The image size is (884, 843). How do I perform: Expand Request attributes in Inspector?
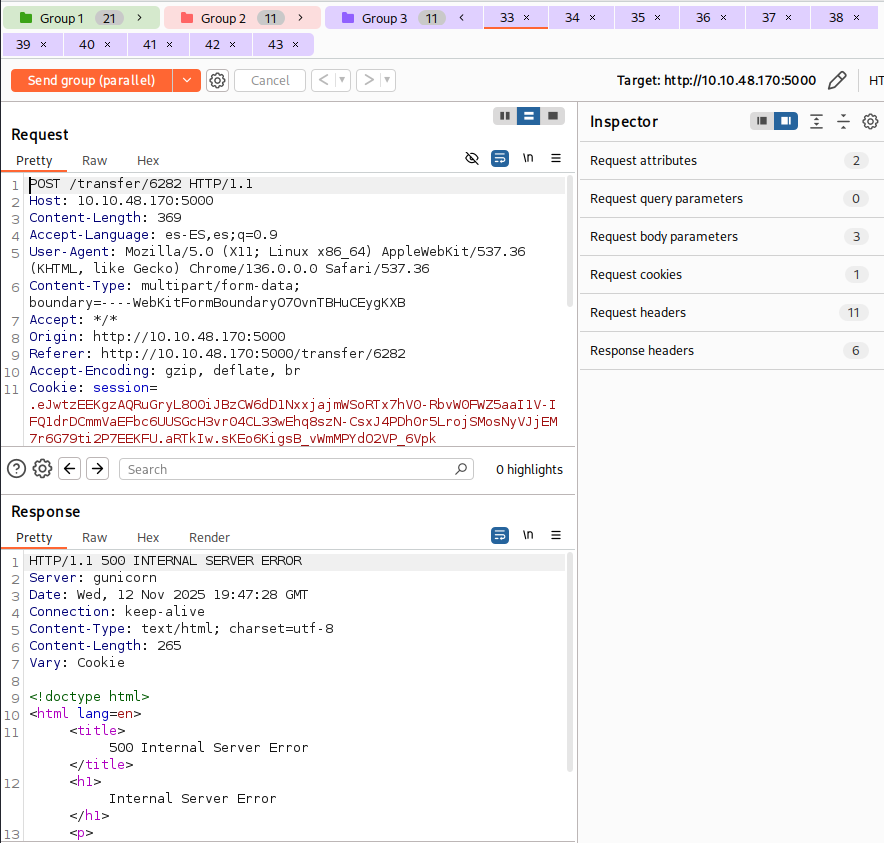tap(732, 161)
